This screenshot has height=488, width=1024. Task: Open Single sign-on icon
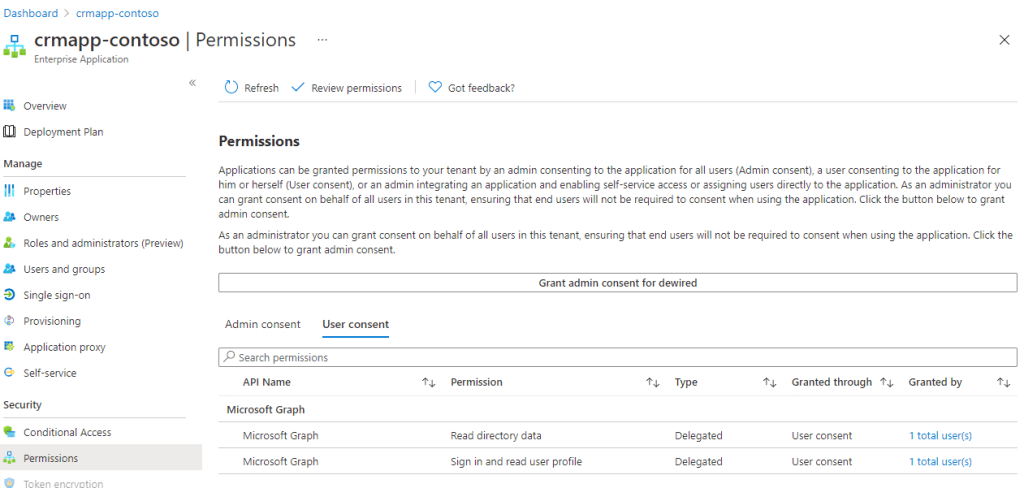tap(10, 295)
